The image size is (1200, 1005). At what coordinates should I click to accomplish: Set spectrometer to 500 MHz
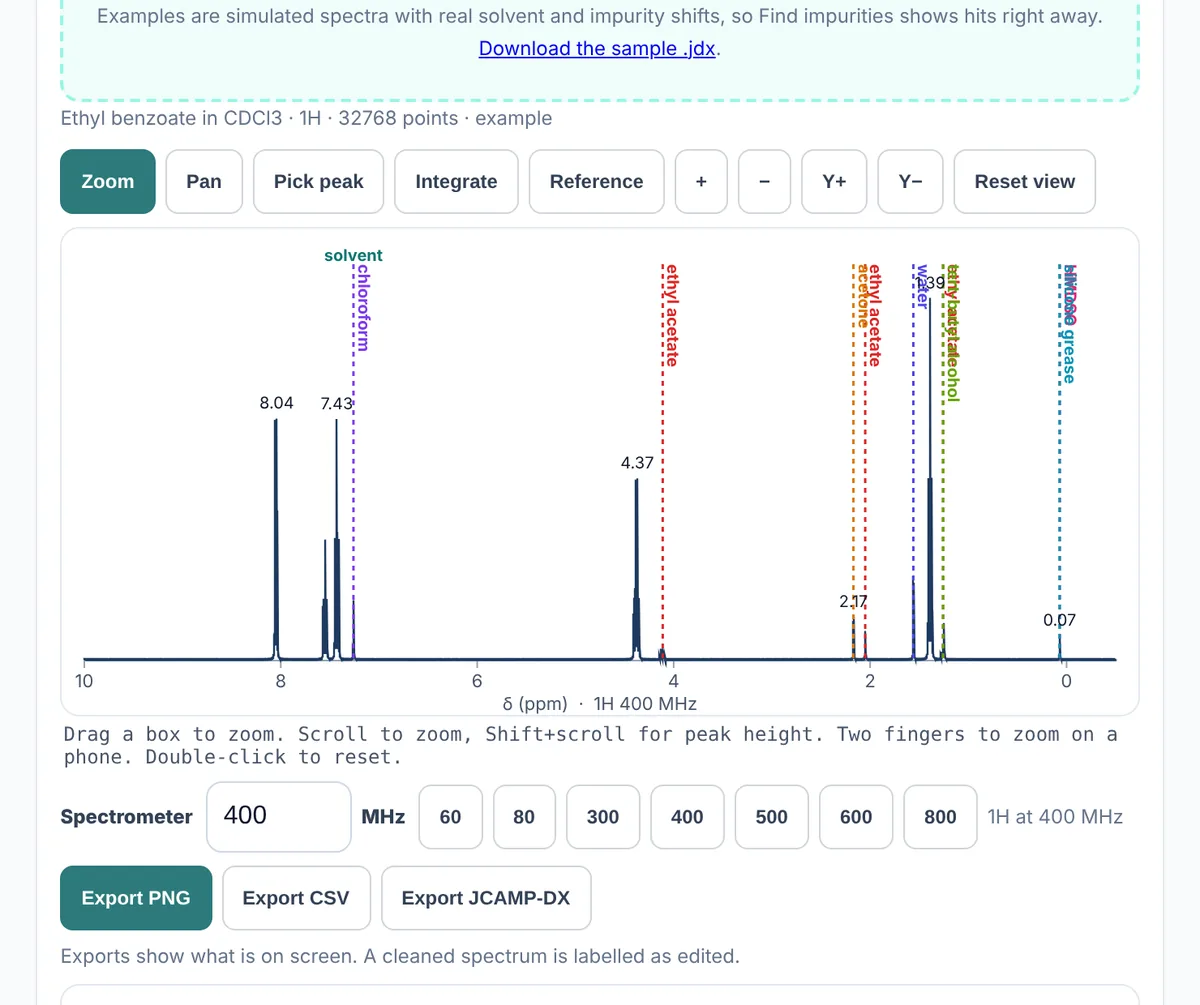(x=772, y=817)
